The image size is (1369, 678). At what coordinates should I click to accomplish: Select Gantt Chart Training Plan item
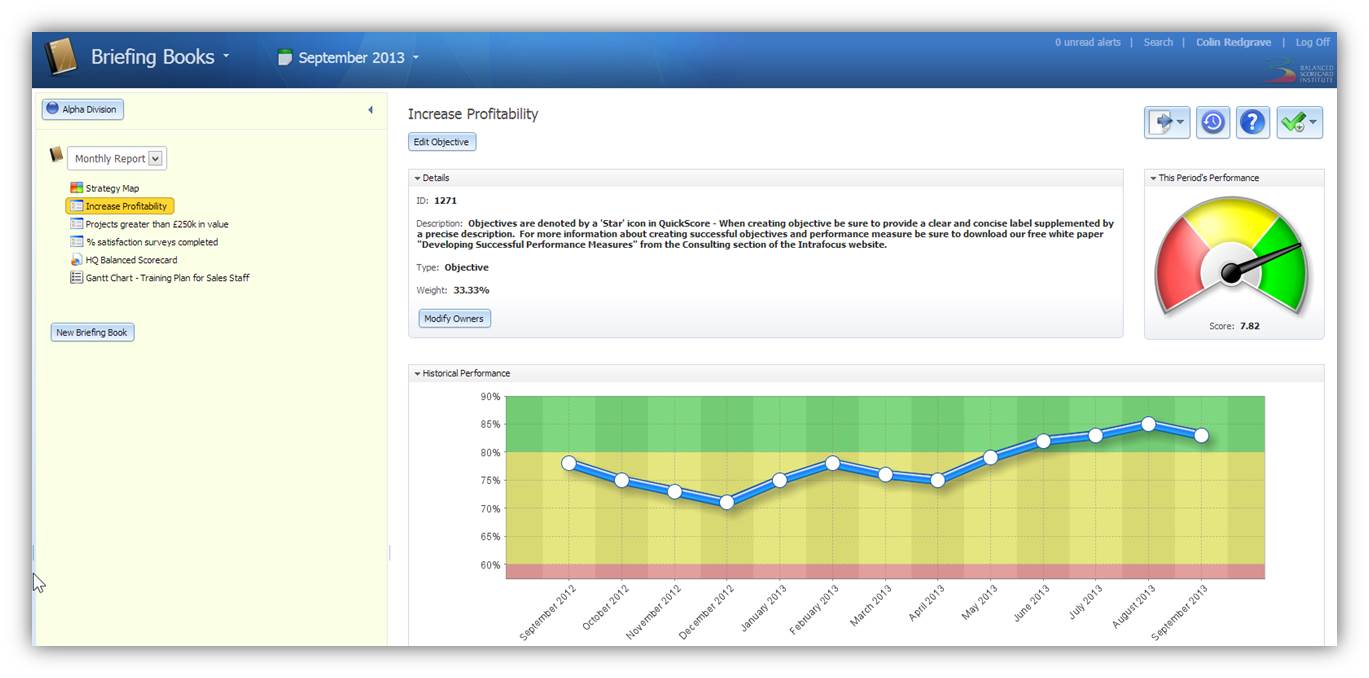pos(167,278)
